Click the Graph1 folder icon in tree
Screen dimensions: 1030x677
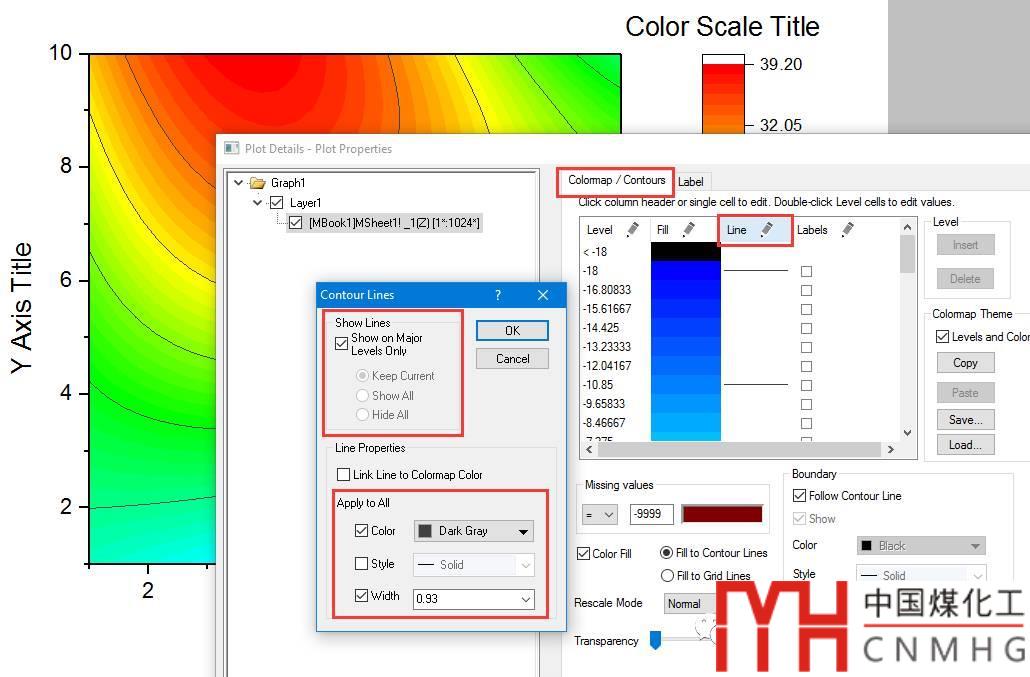pyautogui.click(x=258, y=183)
